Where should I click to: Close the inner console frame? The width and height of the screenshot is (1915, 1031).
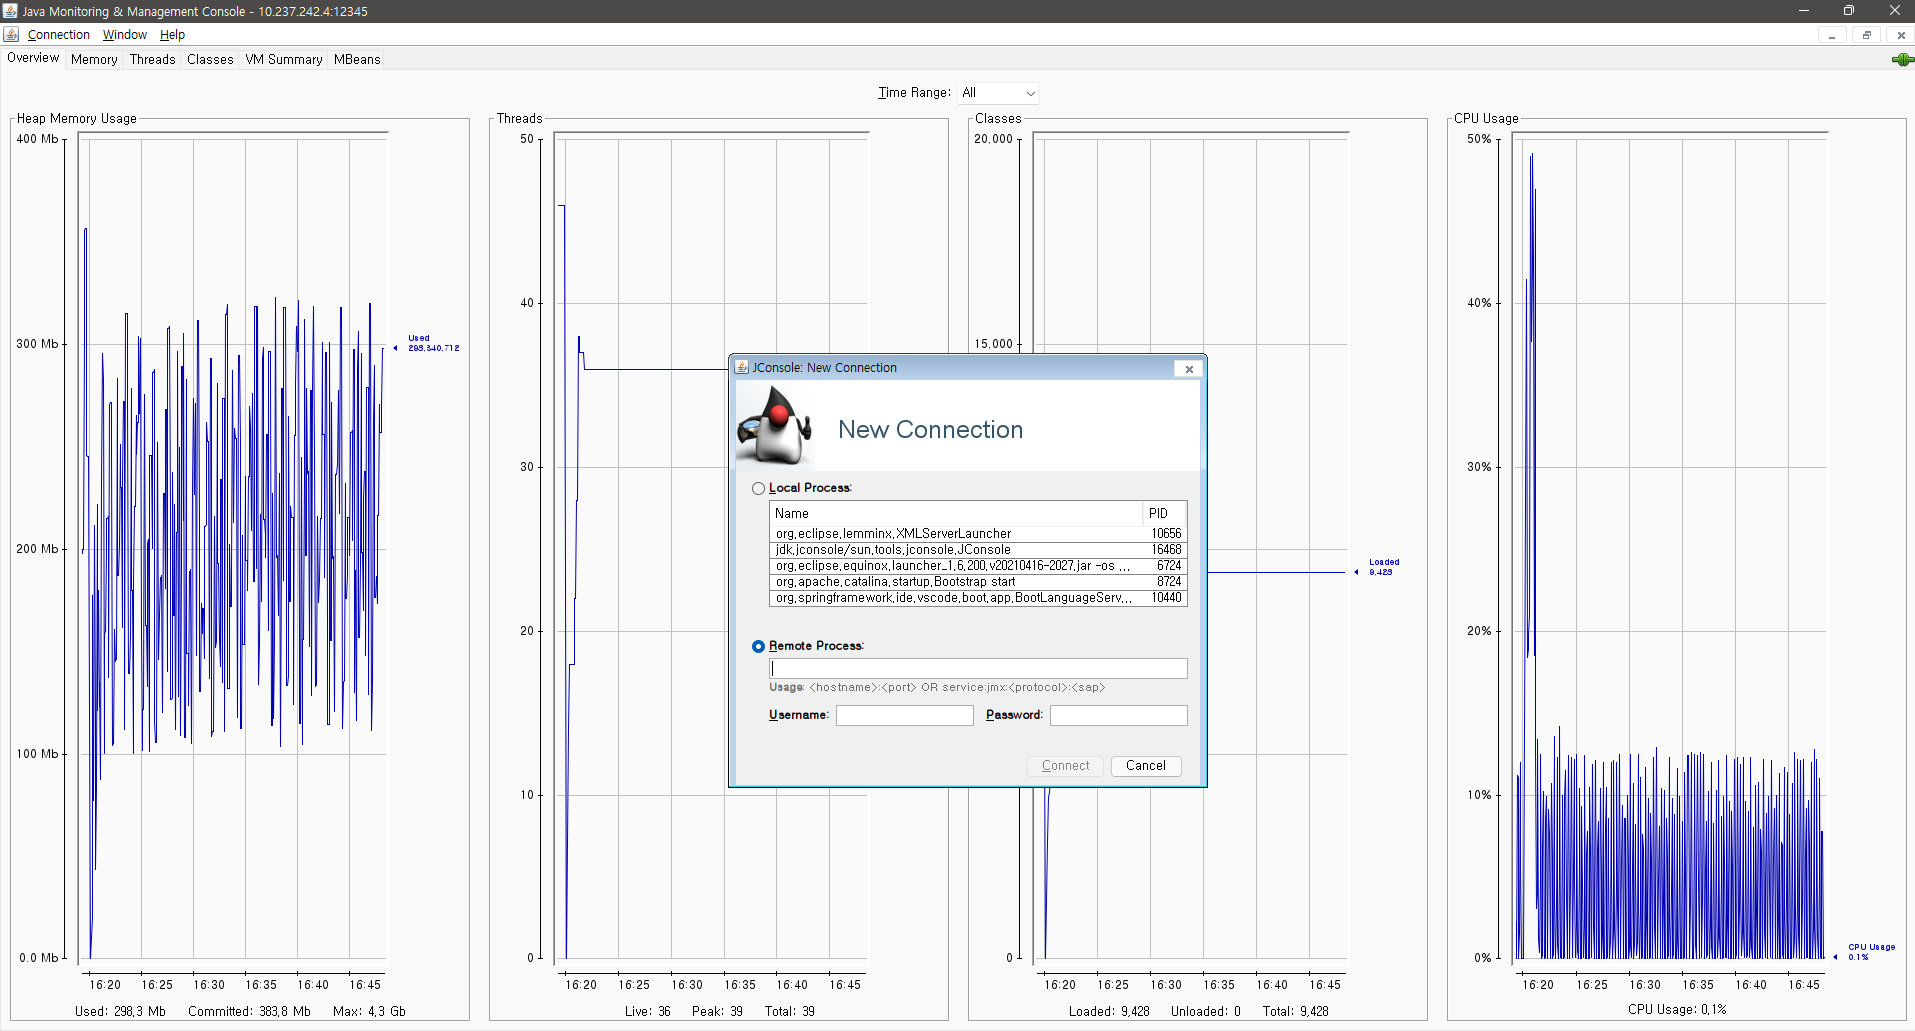pos(1900,35)
